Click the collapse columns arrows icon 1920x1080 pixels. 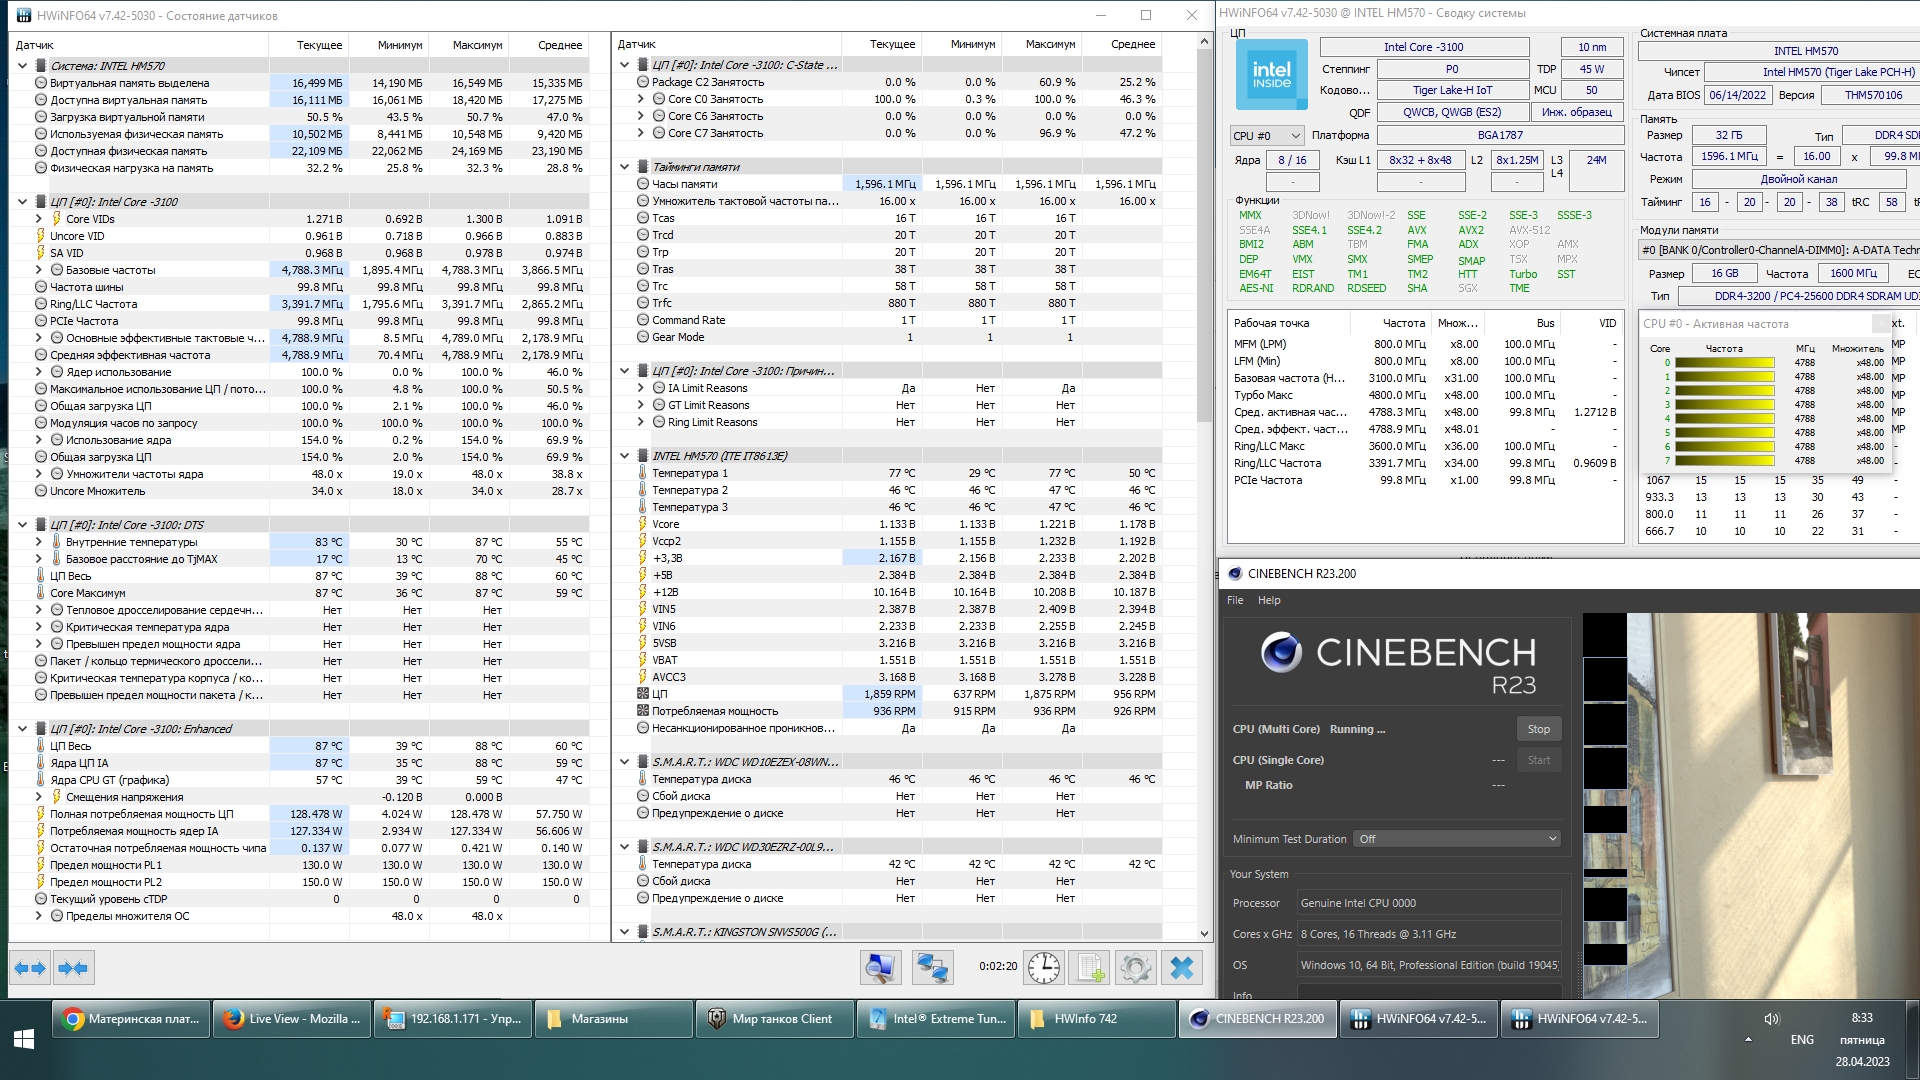pos(74,968)
